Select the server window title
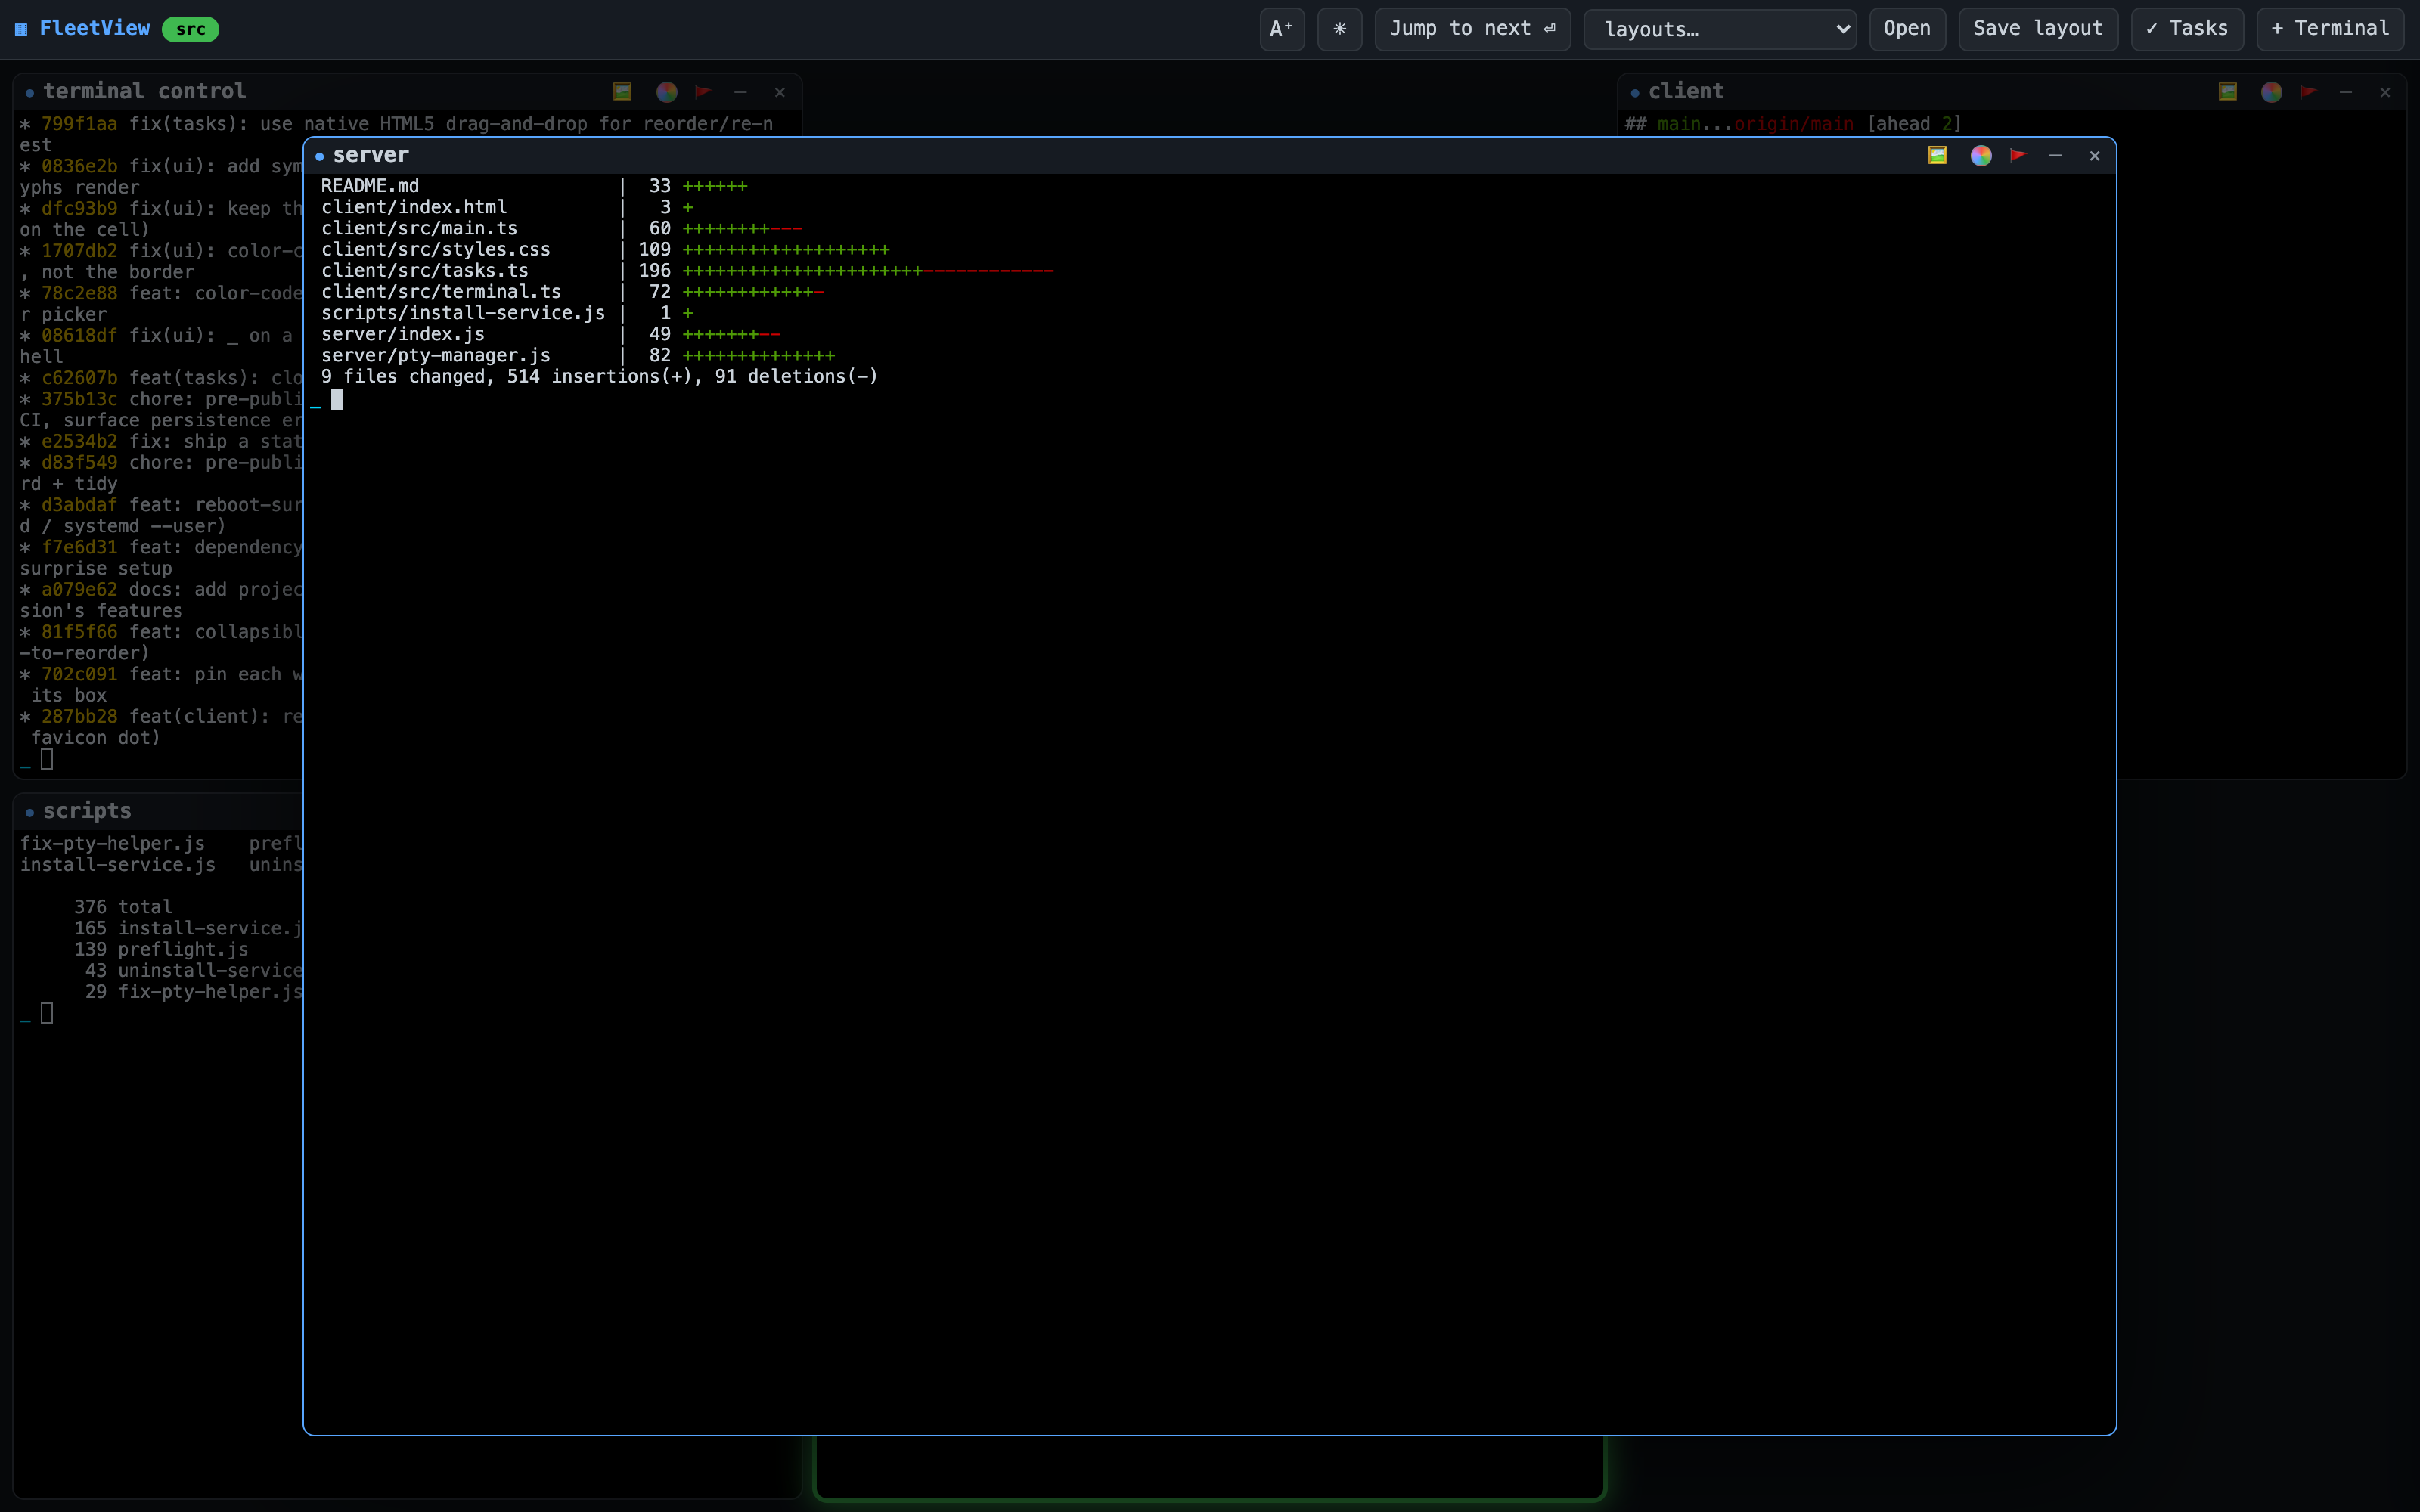 pyautogui.click(x=371, y=155)
